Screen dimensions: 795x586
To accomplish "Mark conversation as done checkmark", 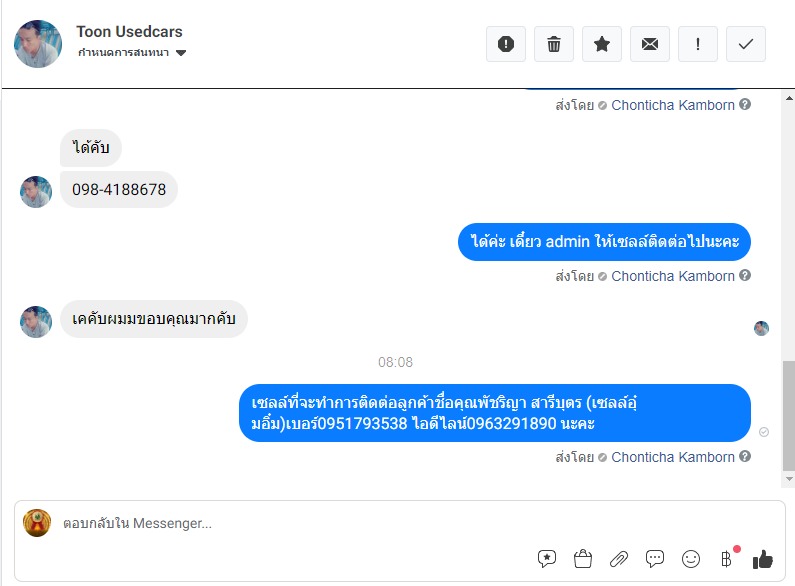I will pos(746,44).
